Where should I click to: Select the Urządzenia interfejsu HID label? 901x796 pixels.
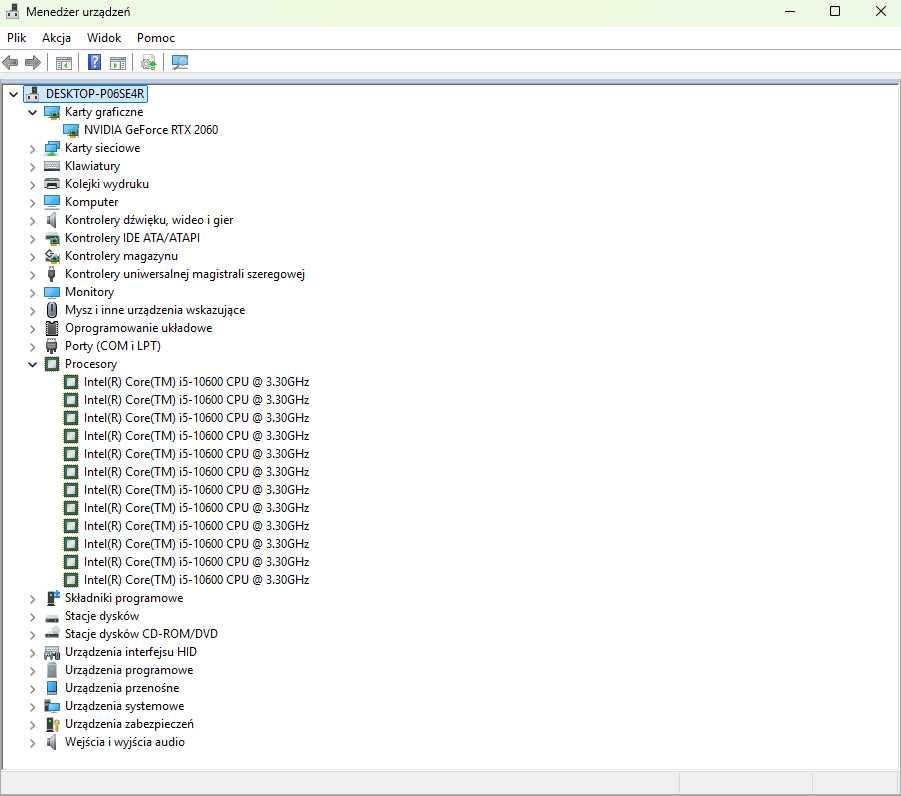pyautogui.click(x=130, y=652)
